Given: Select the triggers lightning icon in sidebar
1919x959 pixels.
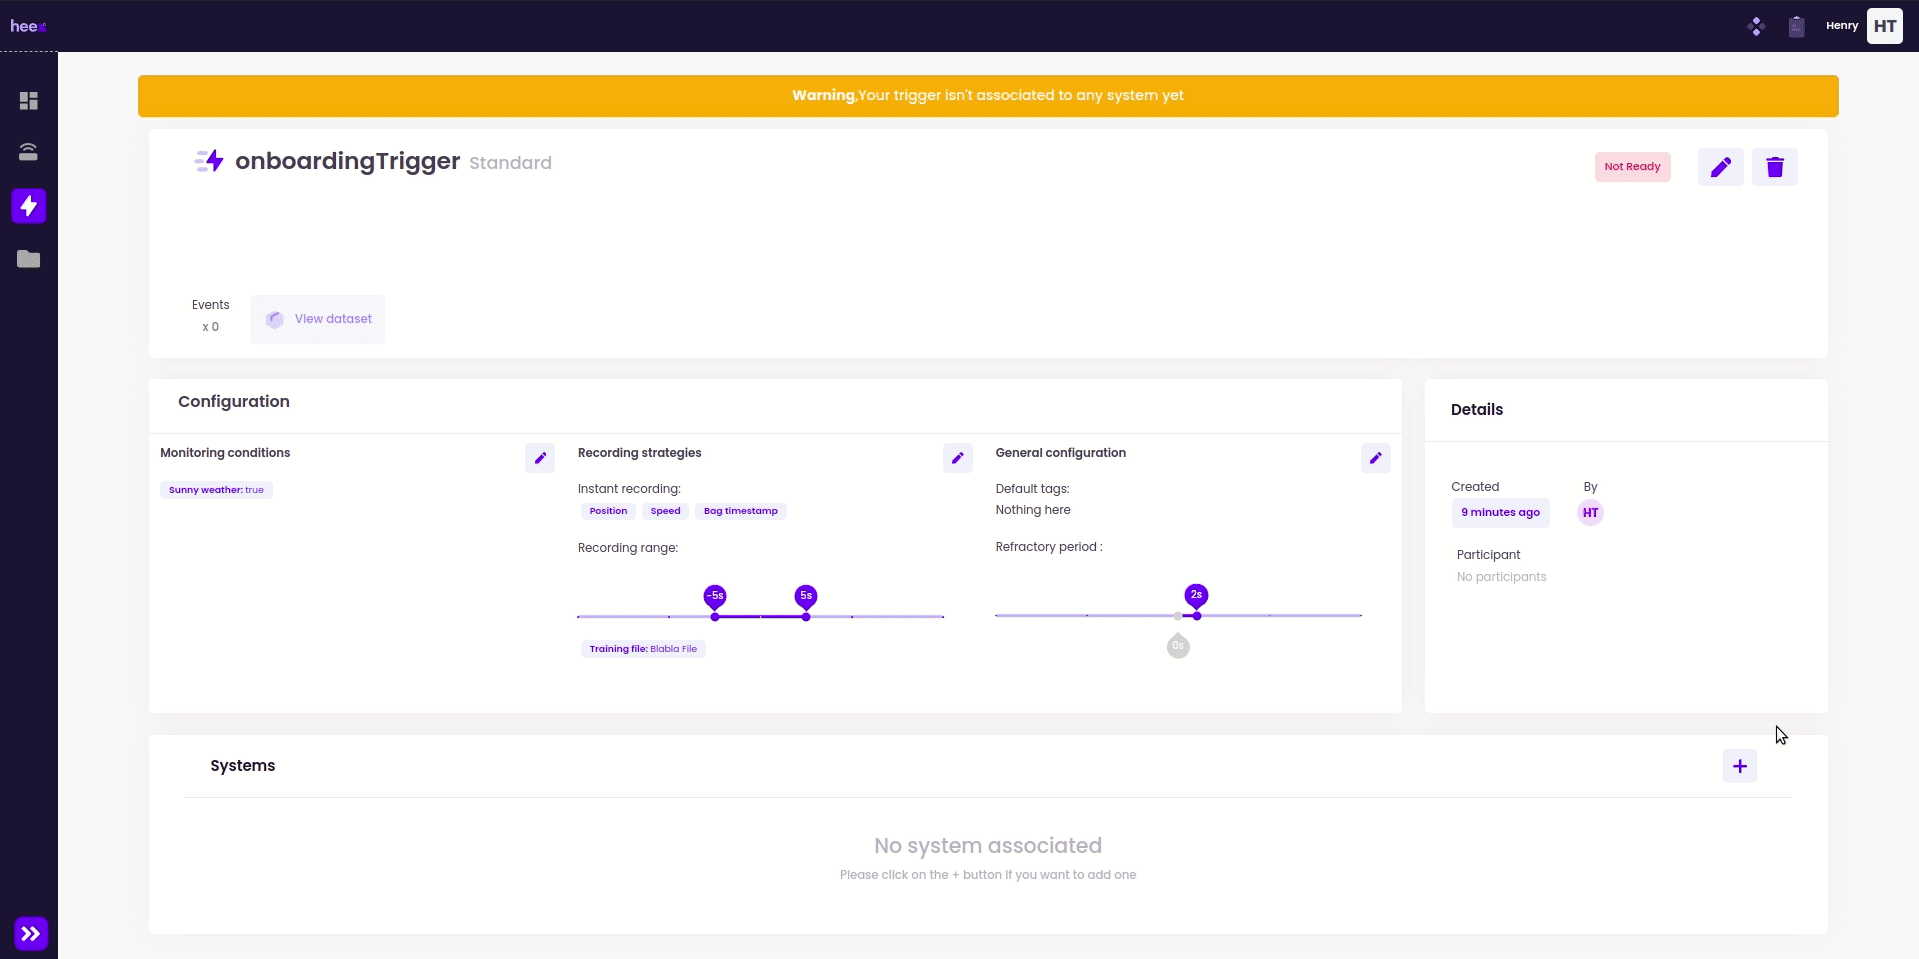Looking at the screenshot, I should tap(29, 206).
